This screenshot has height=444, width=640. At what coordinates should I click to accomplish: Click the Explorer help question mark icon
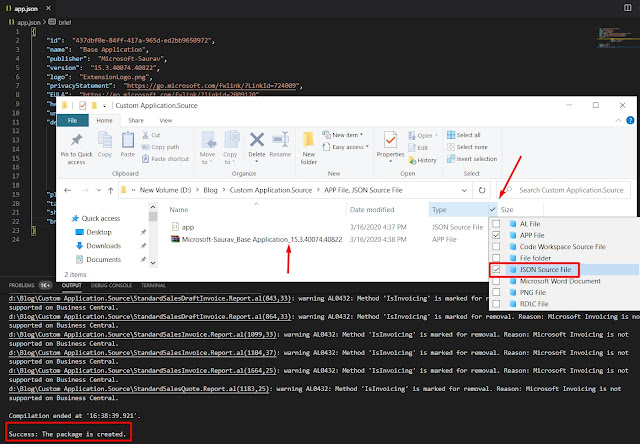coord(630,120)
